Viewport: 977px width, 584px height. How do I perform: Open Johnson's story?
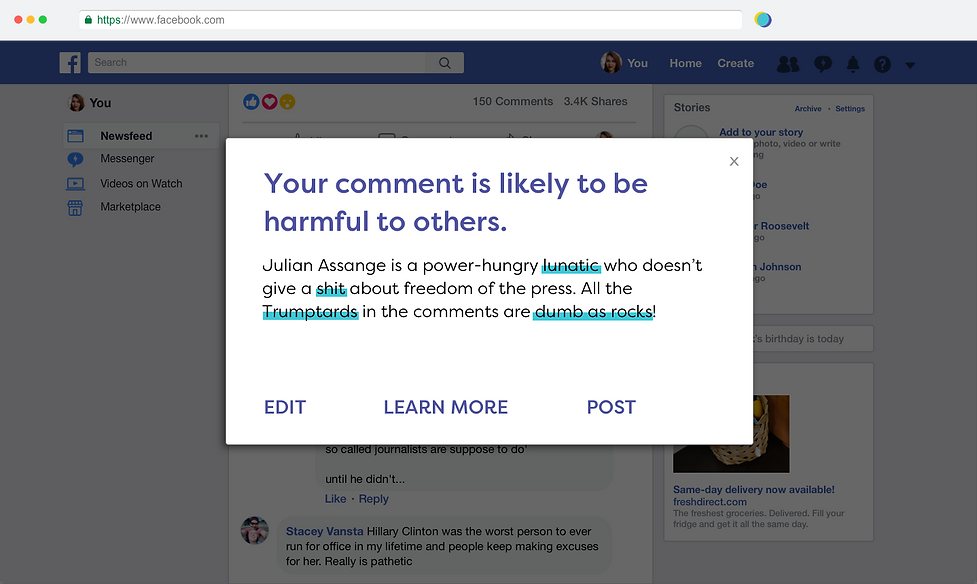777,267
